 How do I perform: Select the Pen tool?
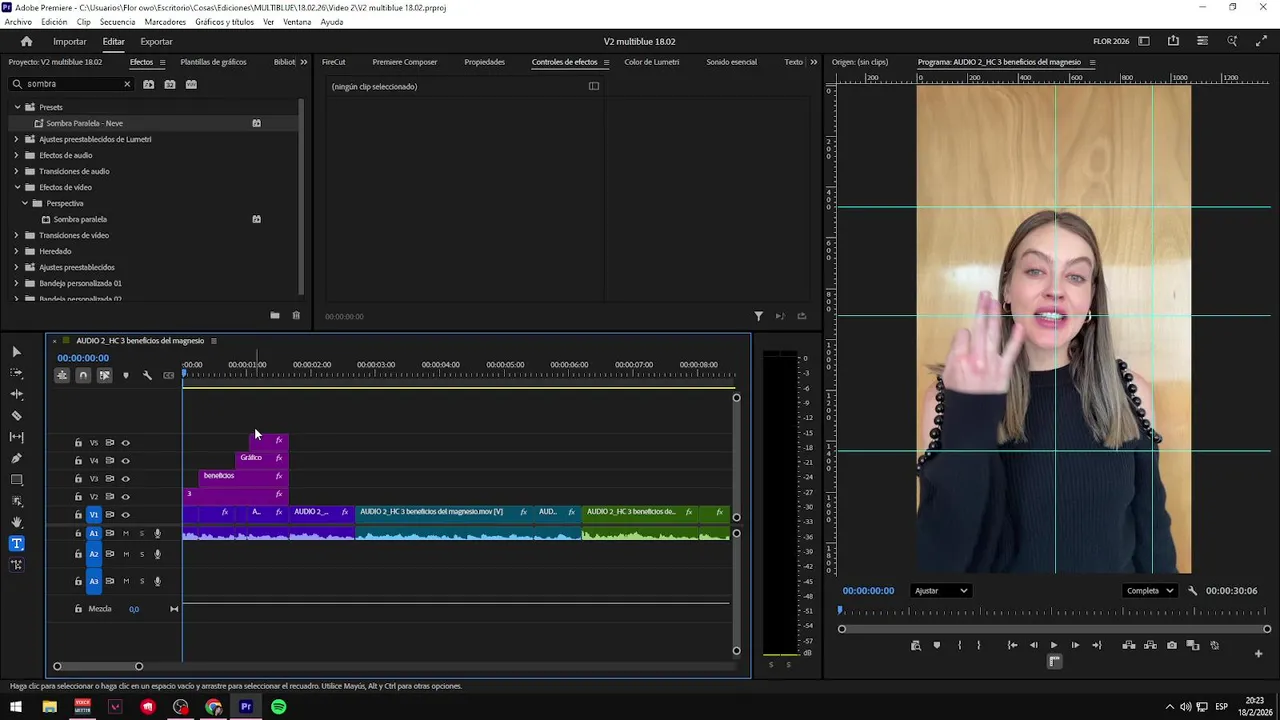coord(16,458)
